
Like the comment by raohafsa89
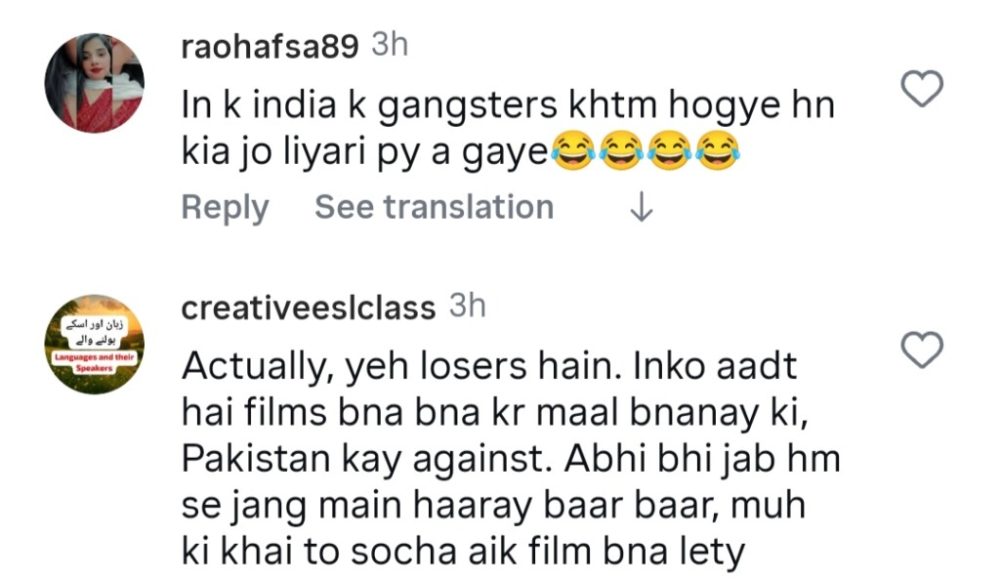(x=923, y=91)
